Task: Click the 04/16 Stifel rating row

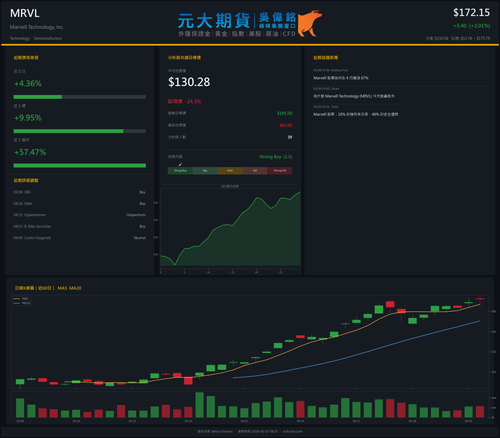Action: pyautogui.click(x=80, y=204)
